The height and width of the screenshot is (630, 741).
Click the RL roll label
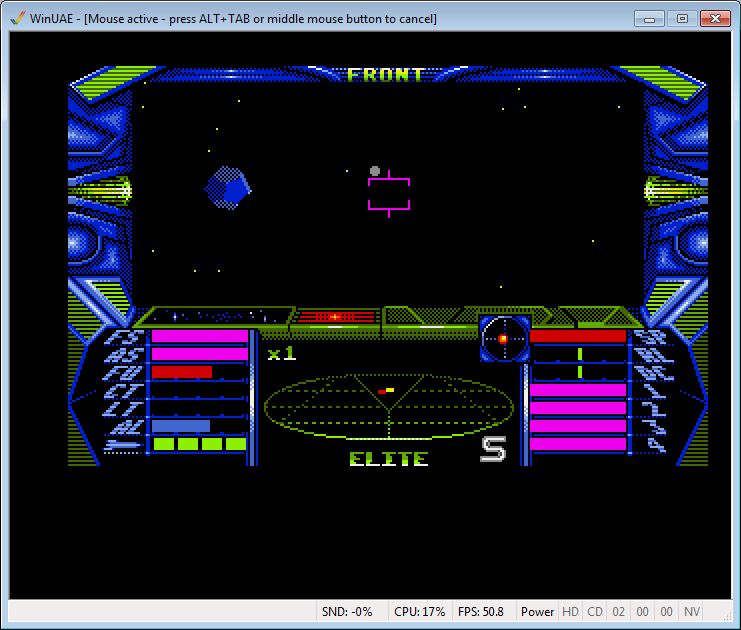(654, 354)
